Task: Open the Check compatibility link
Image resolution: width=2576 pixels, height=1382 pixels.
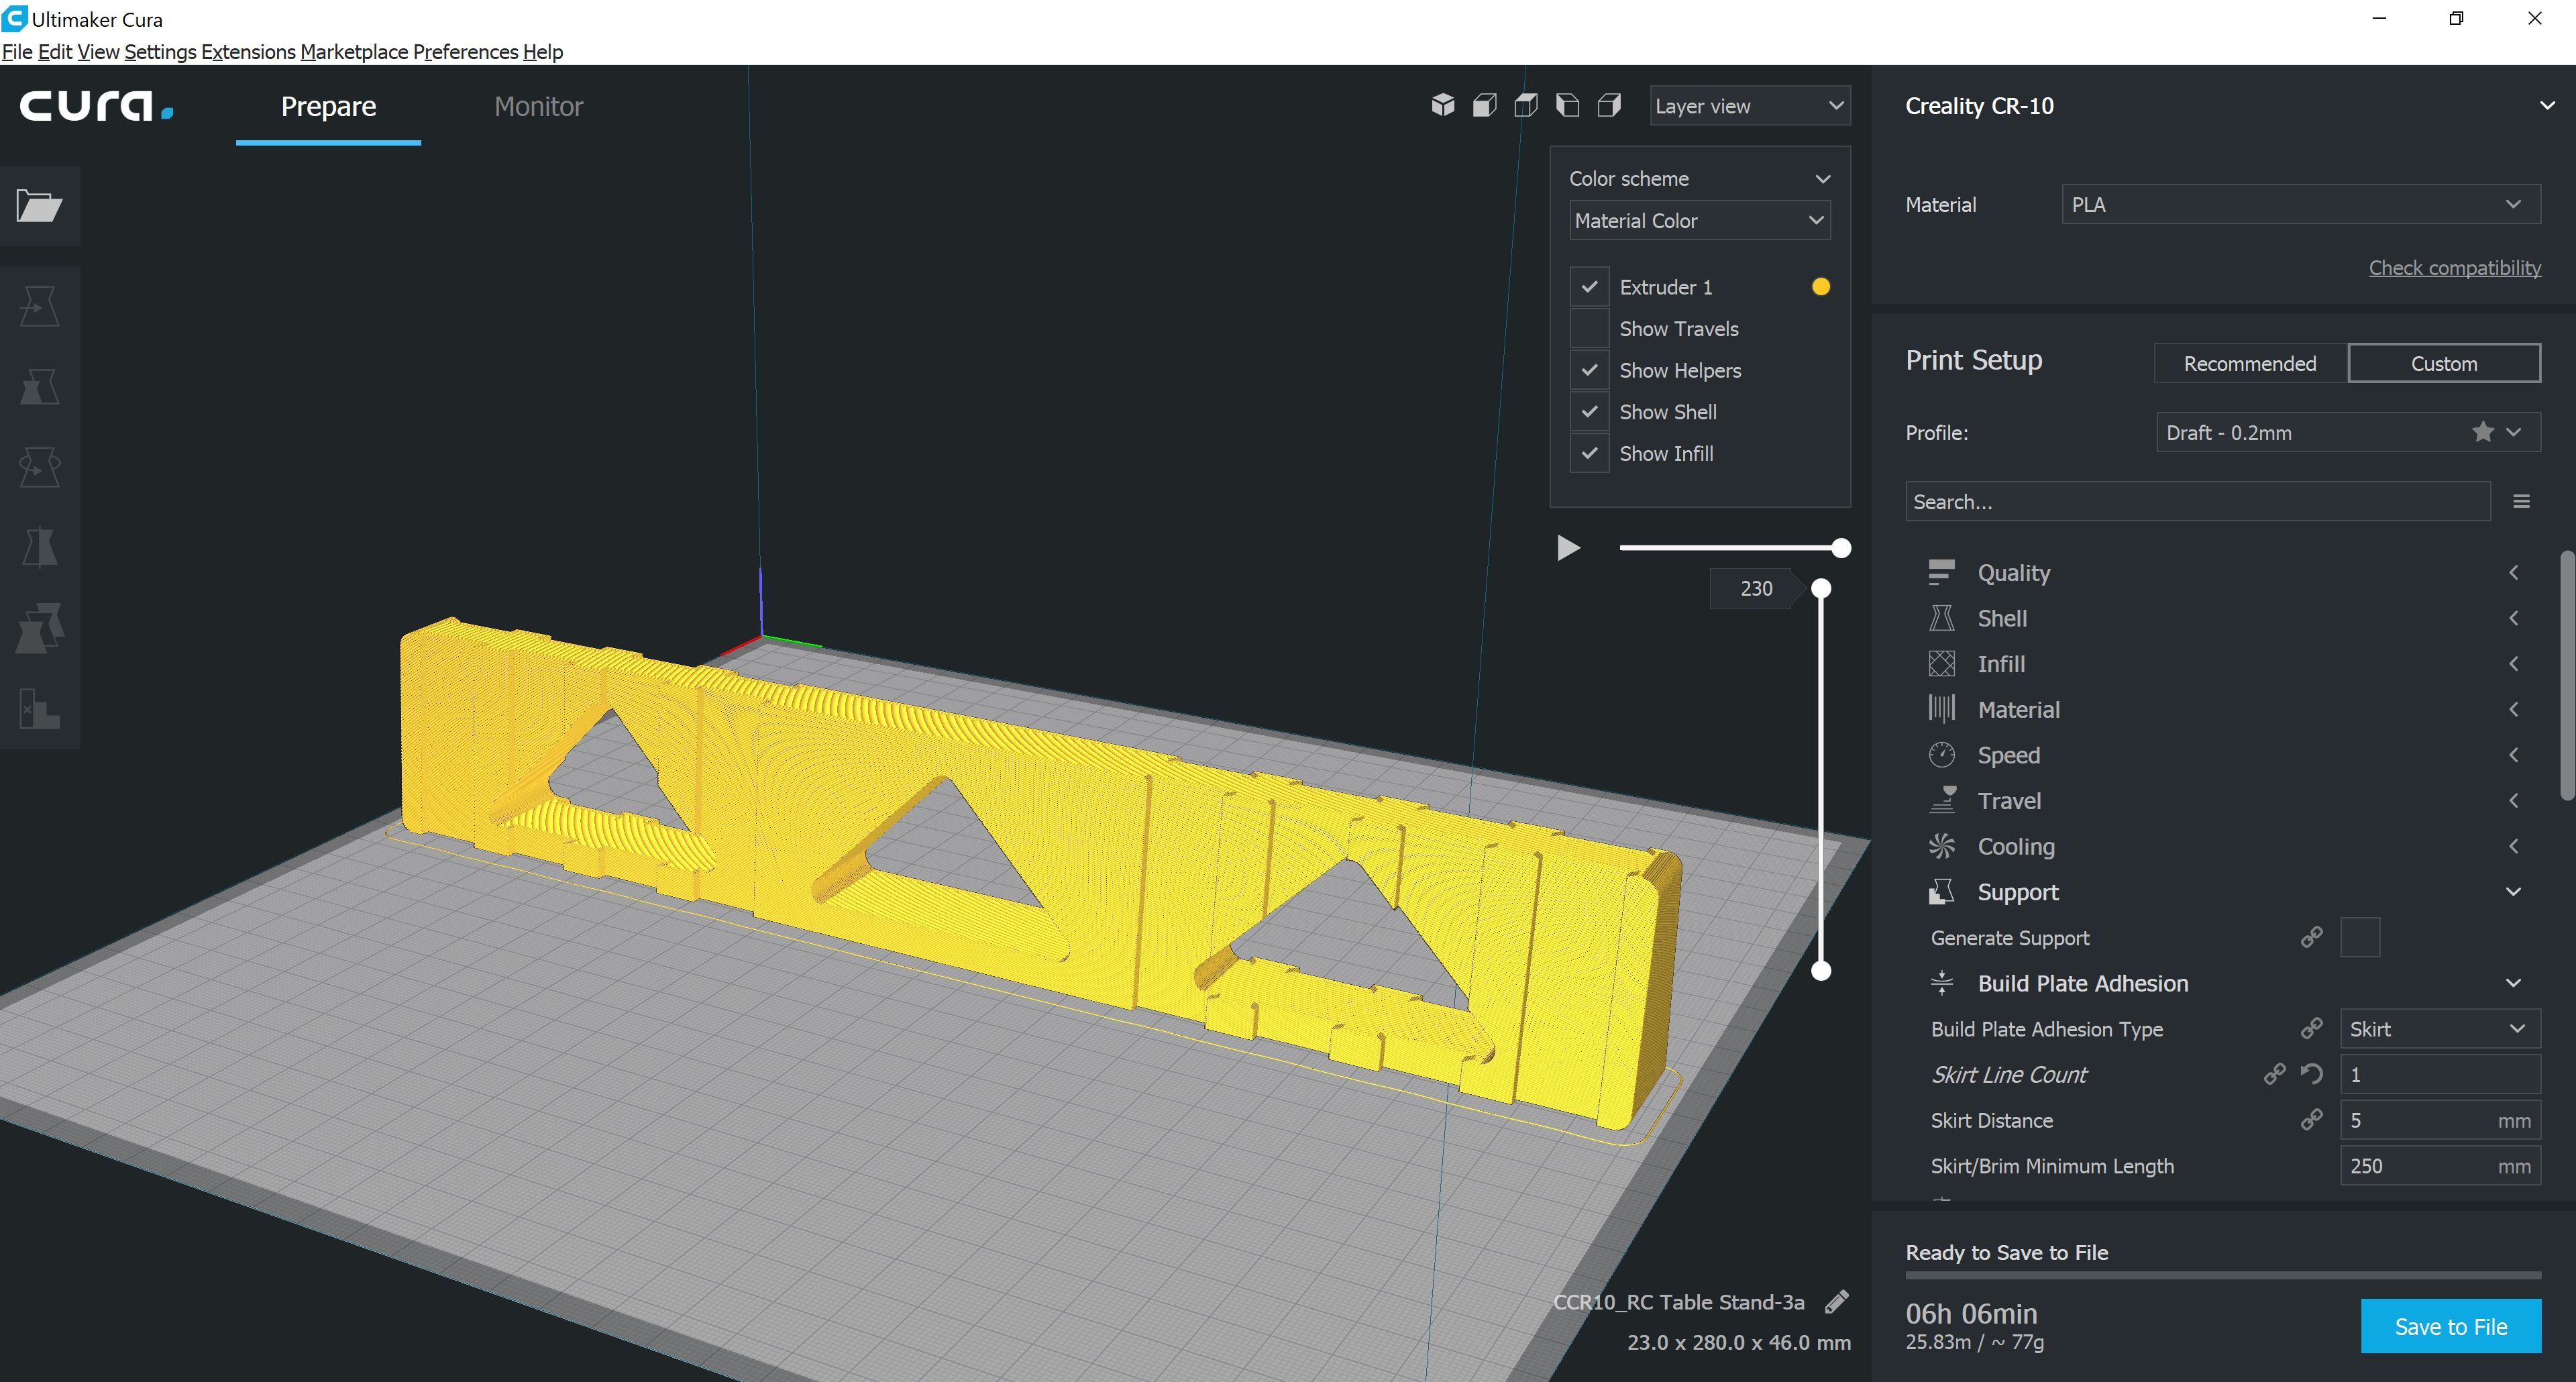Action: tap(2454, 268)
